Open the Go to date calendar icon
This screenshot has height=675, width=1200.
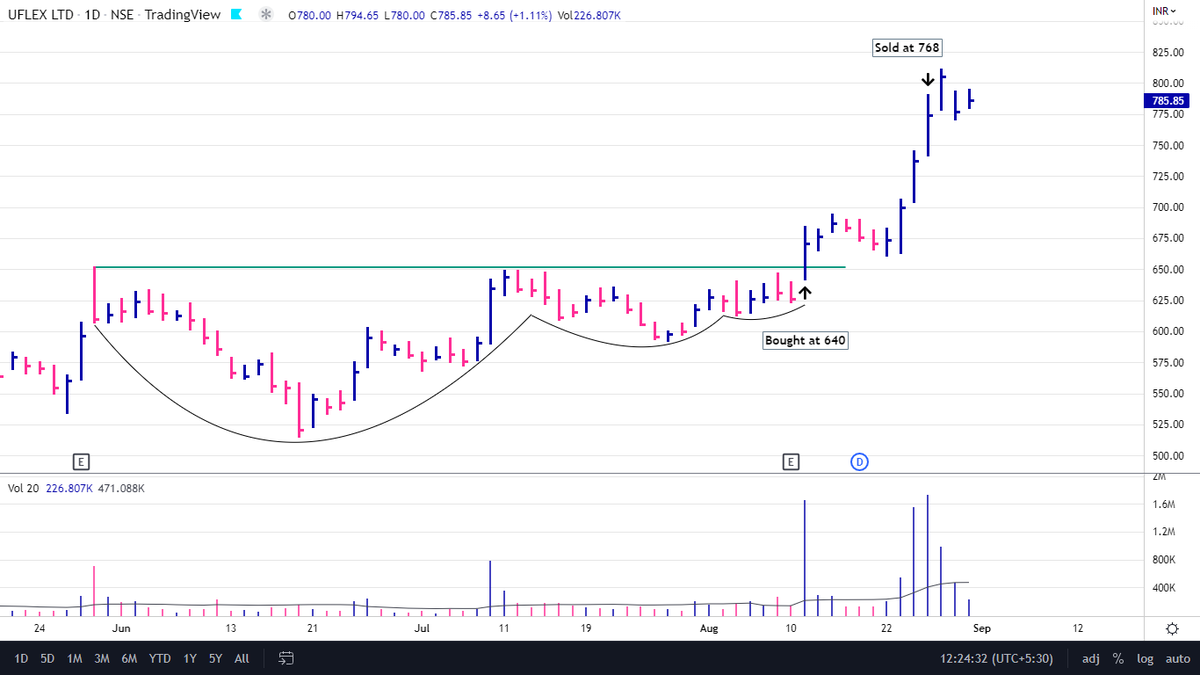[x=286, y=658]
